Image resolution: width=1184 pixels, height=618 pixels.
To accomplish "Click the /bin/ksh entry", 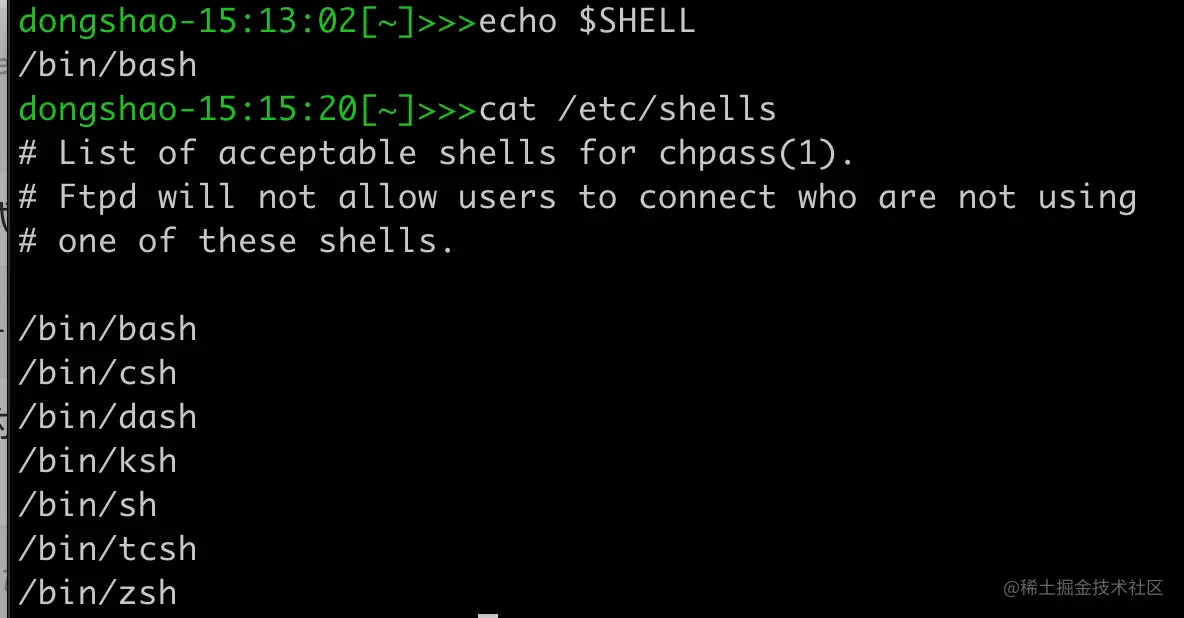I will [97, 461].
